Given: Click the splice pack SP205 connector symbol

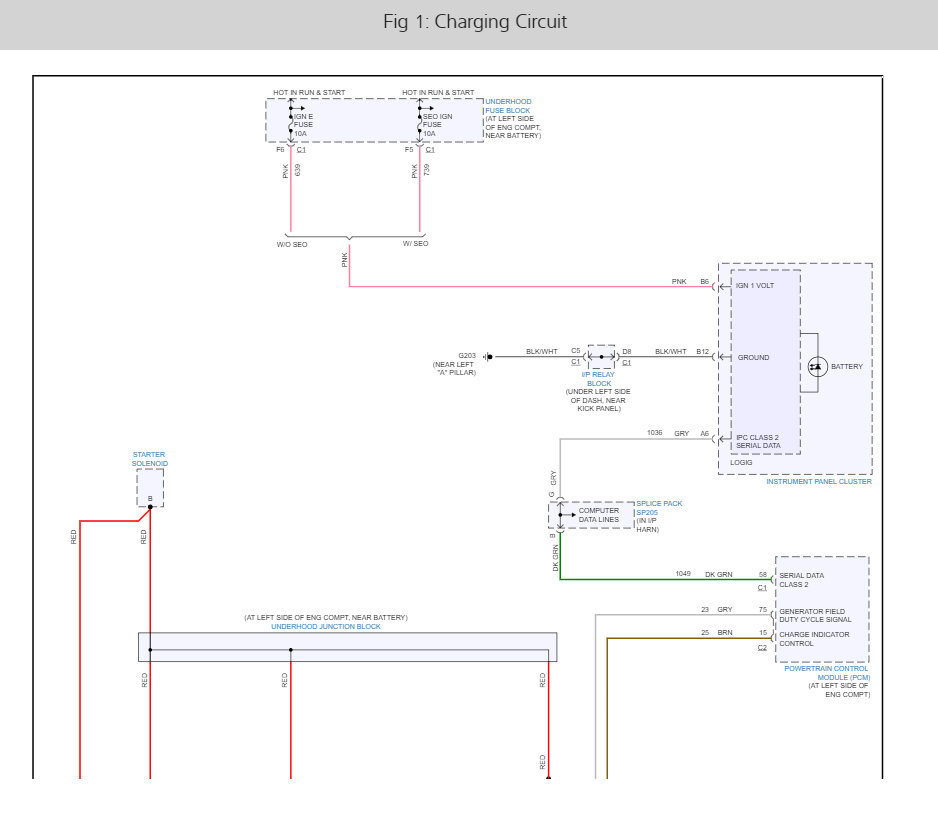Looking at the screenshot, I should point(561,514).
